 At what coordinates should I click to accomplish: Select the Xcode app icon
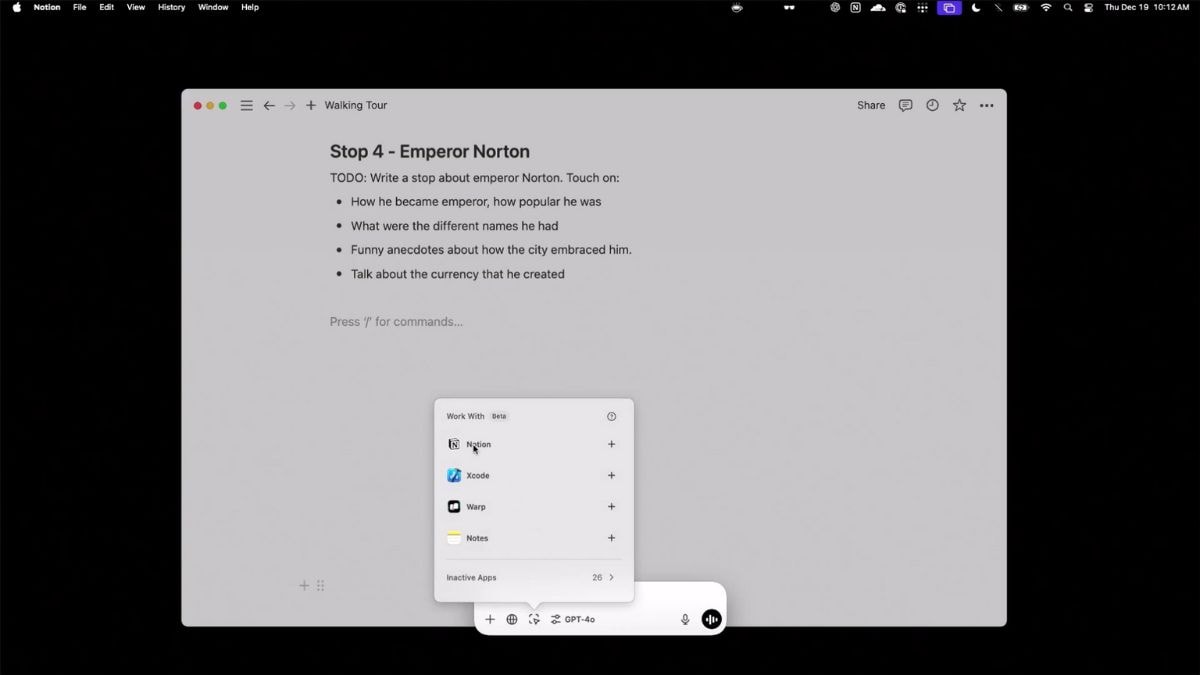454,475
